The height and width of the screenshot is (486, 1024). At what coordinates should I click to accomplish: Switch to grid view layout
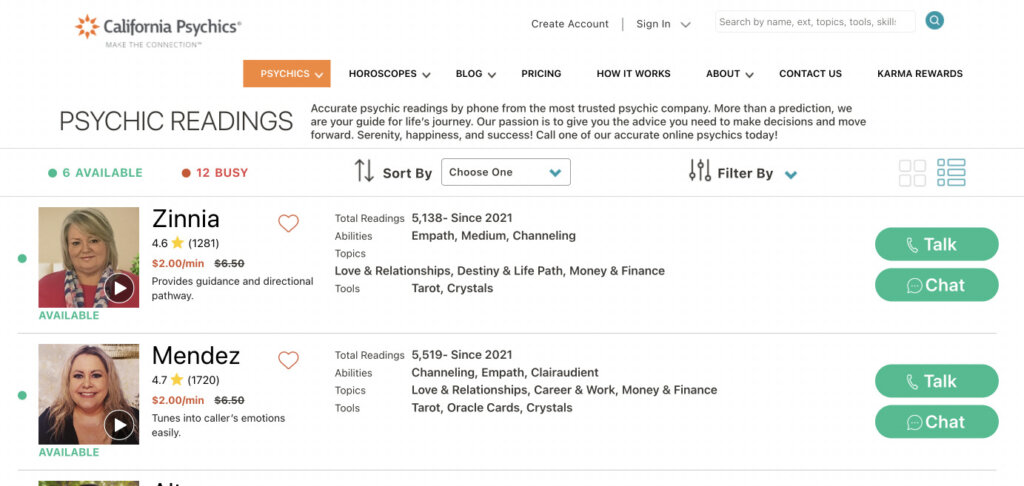(x=912, y=173)
